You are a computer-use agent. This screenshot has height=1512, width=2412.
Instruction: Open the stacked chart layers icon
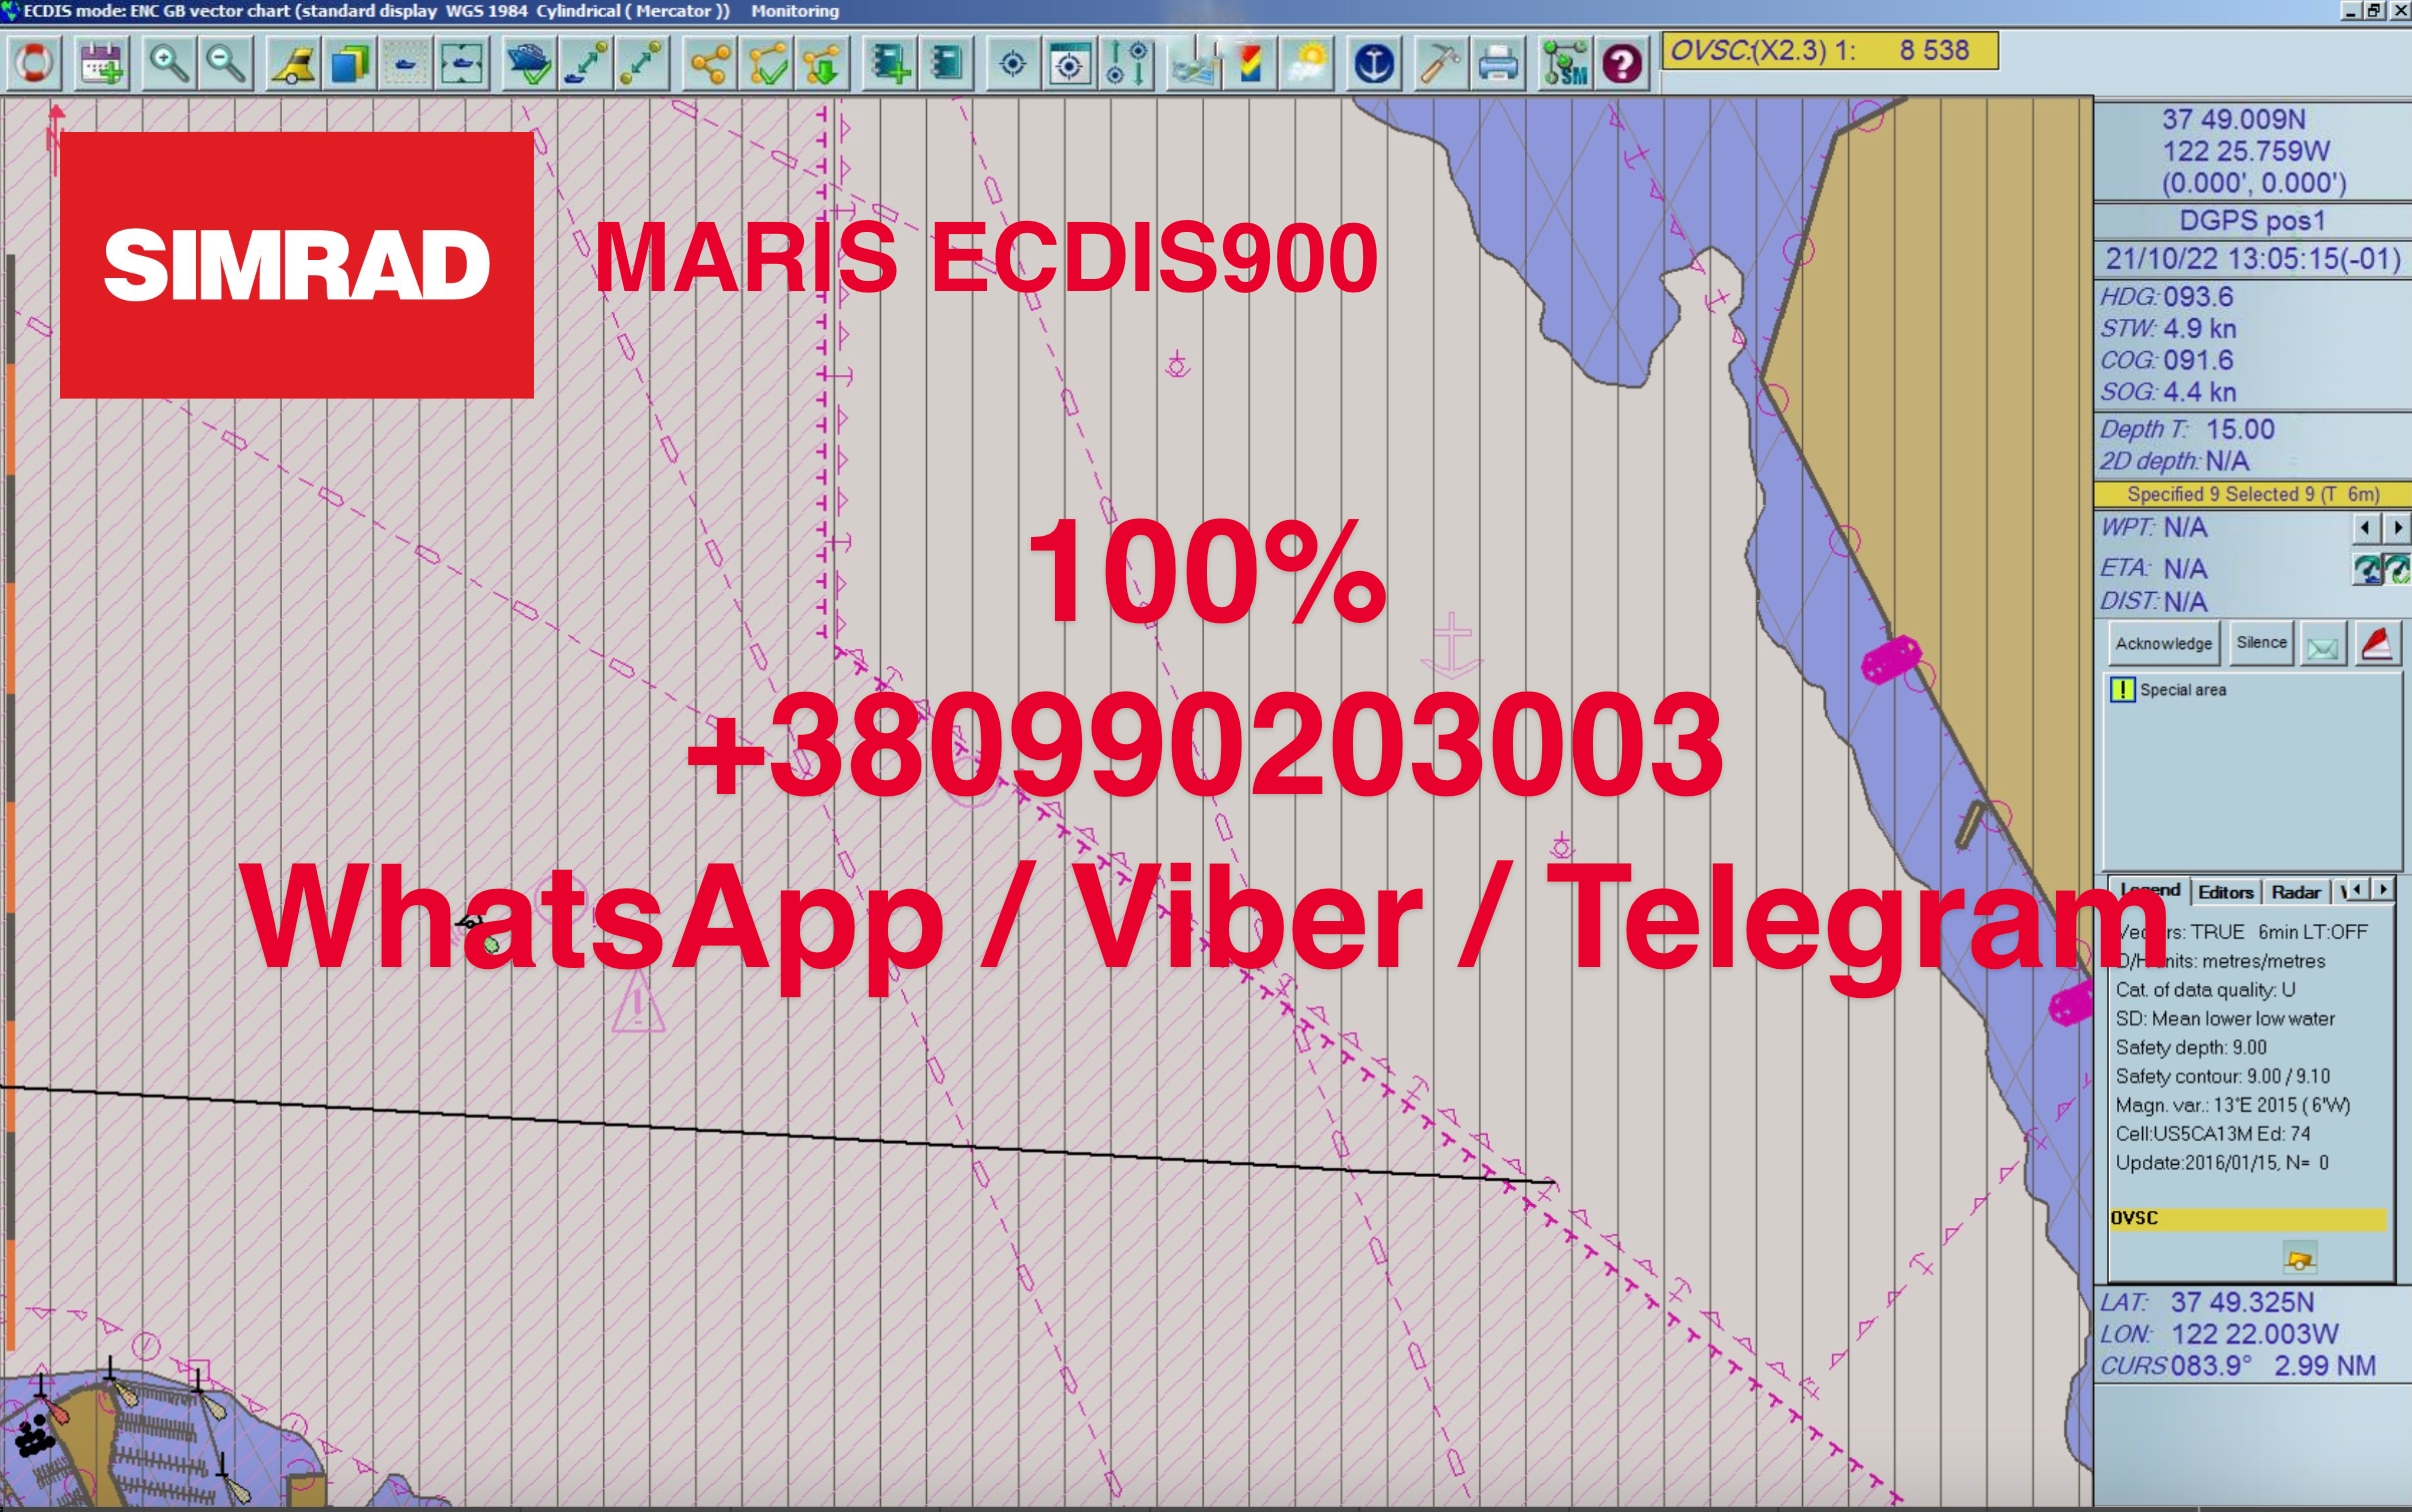coord(350,64)
